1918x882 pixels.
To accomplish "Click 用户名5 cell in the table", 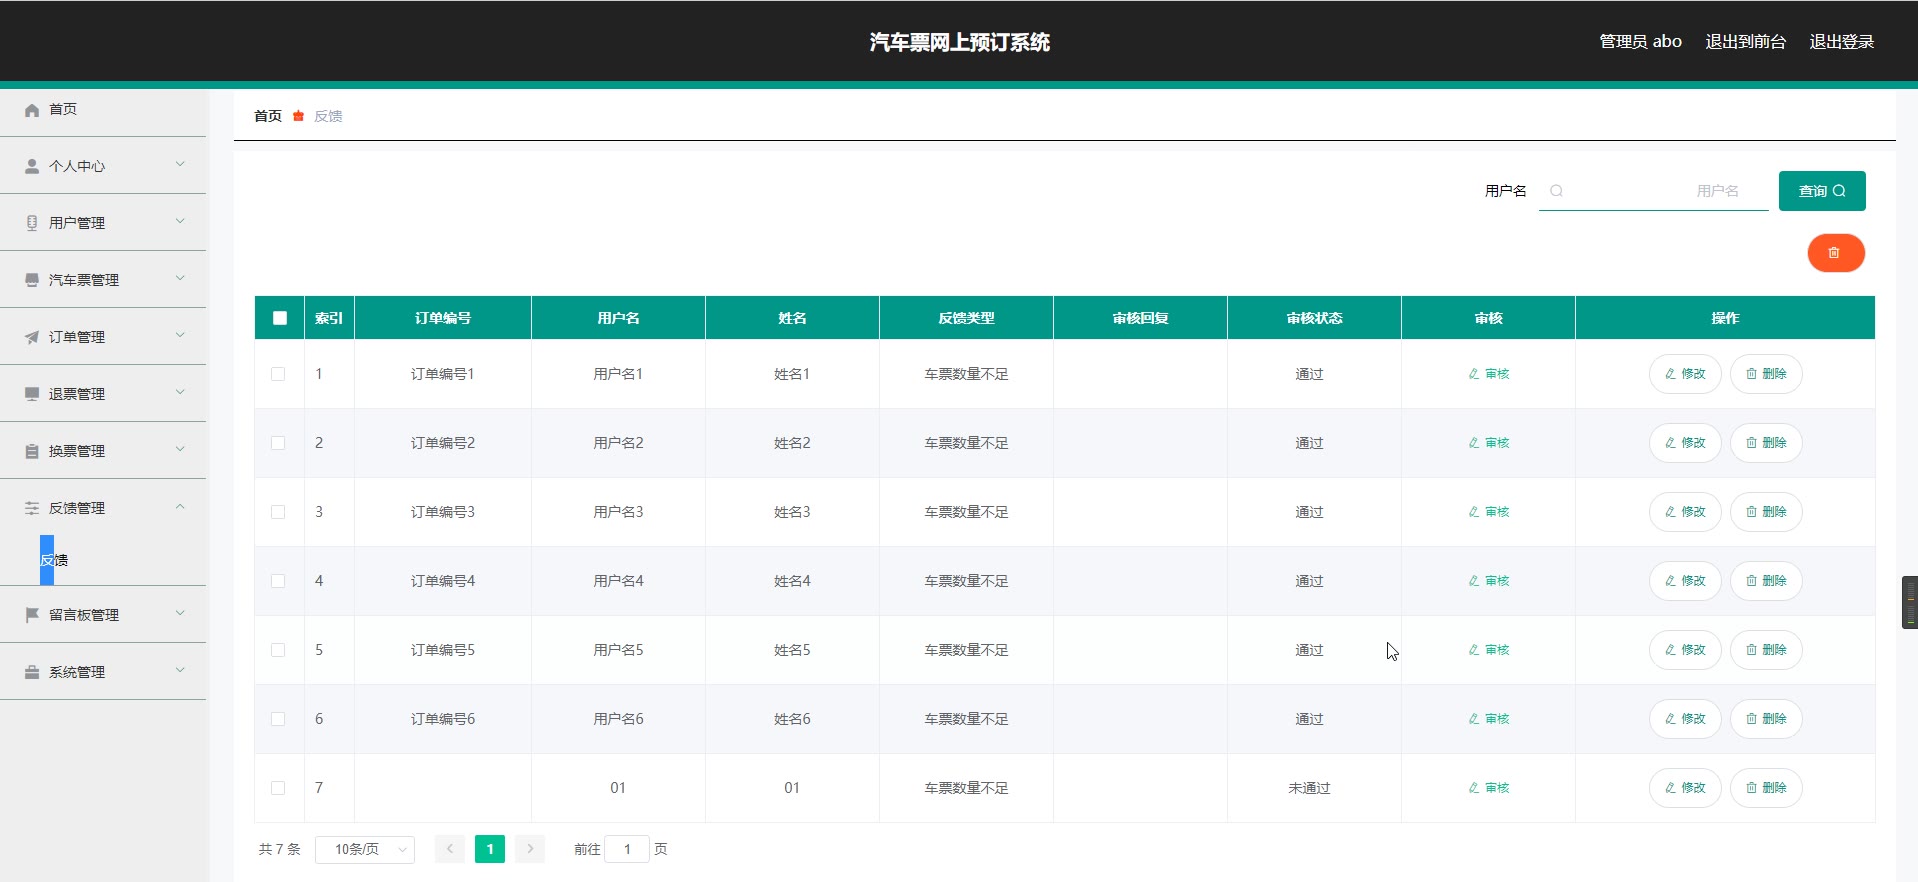I will click(x=618, y=650).
